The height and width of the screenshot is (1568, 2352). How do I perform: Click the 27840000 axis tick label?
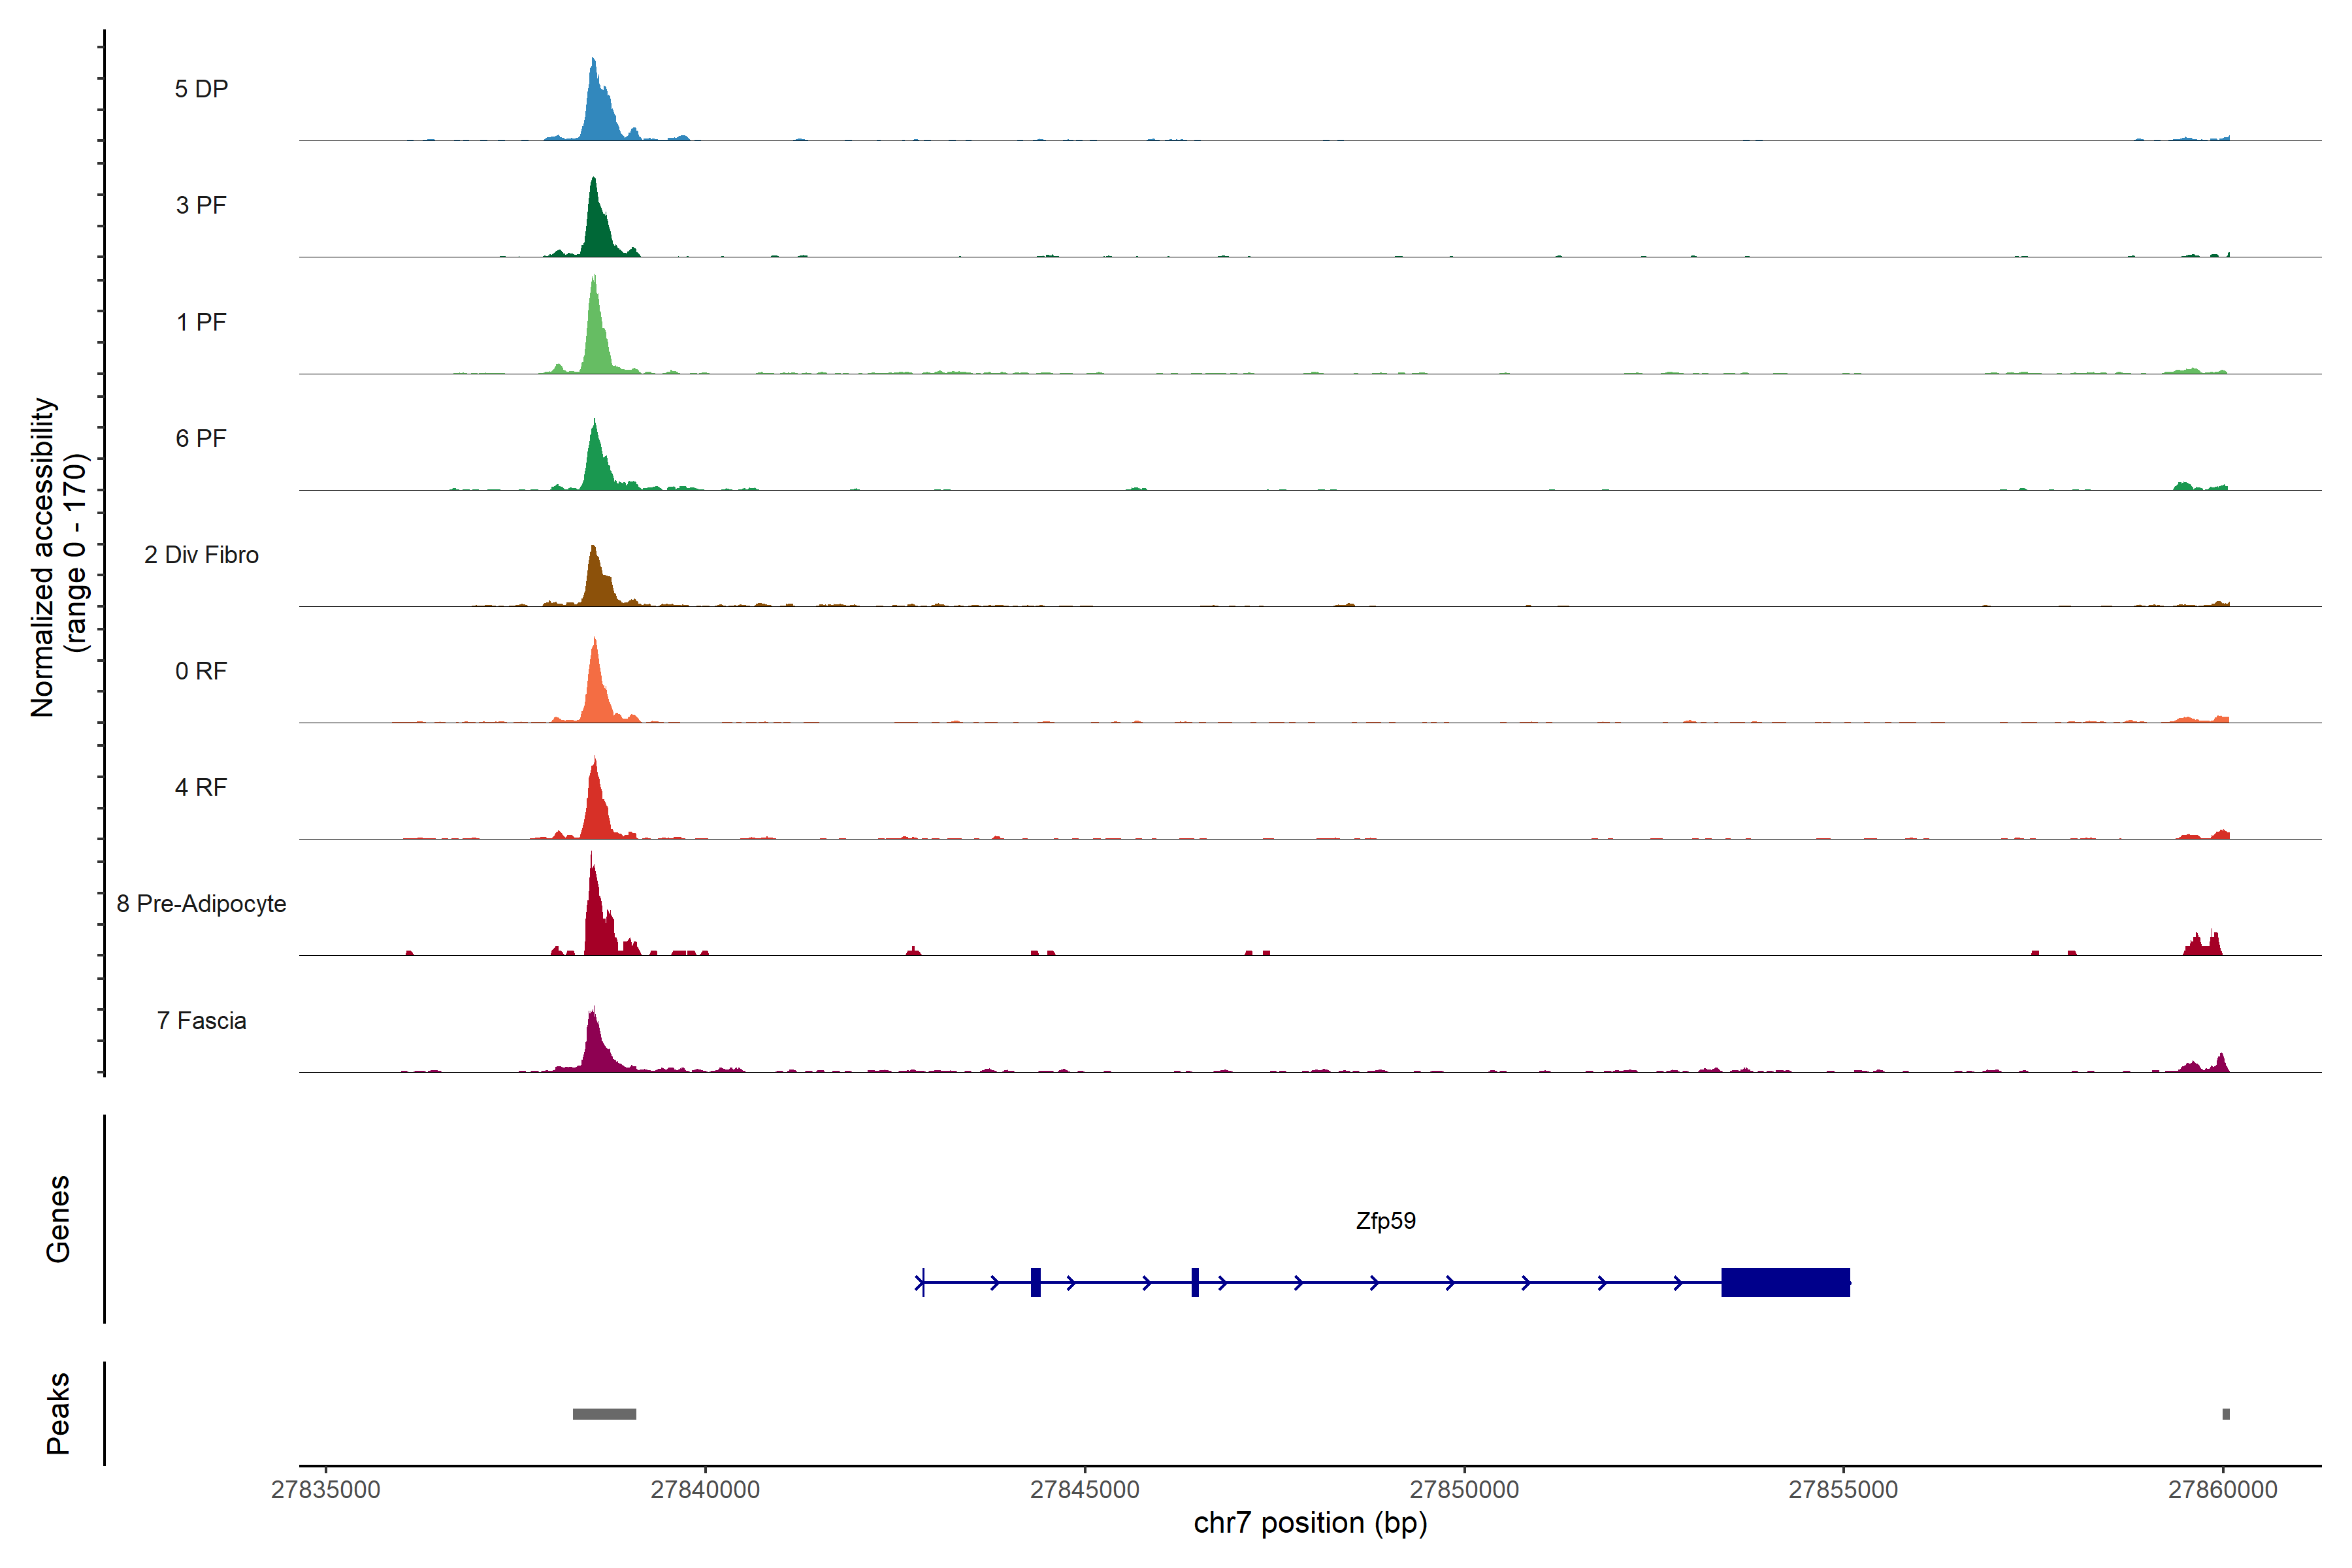(x=705, y=1490)
